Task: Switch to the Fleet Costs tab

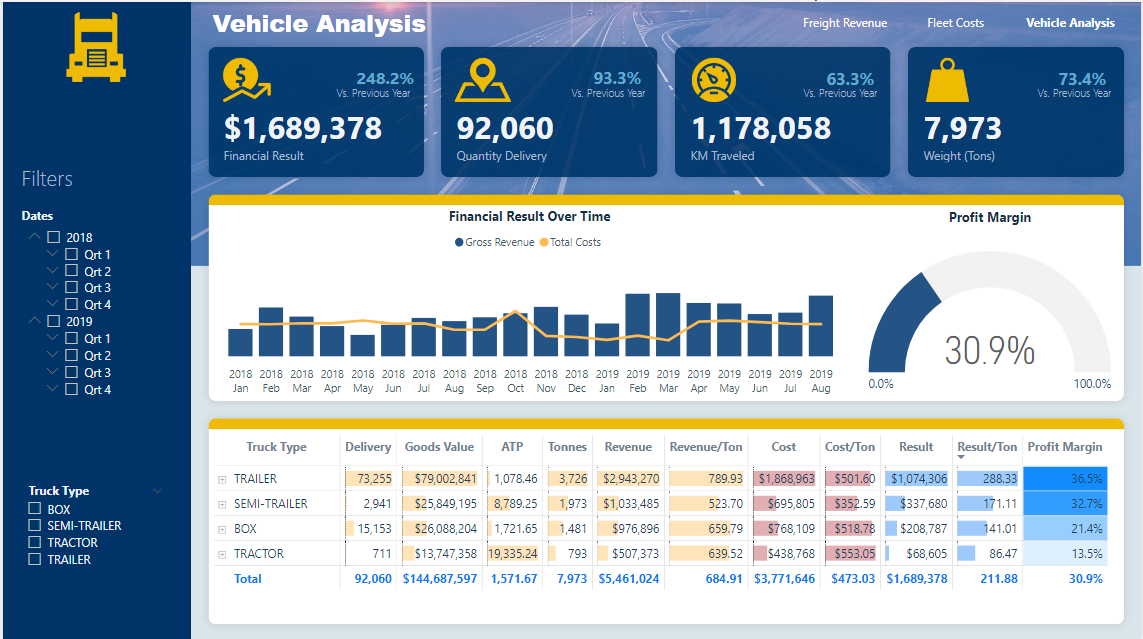Action: [x=955, y=21]
